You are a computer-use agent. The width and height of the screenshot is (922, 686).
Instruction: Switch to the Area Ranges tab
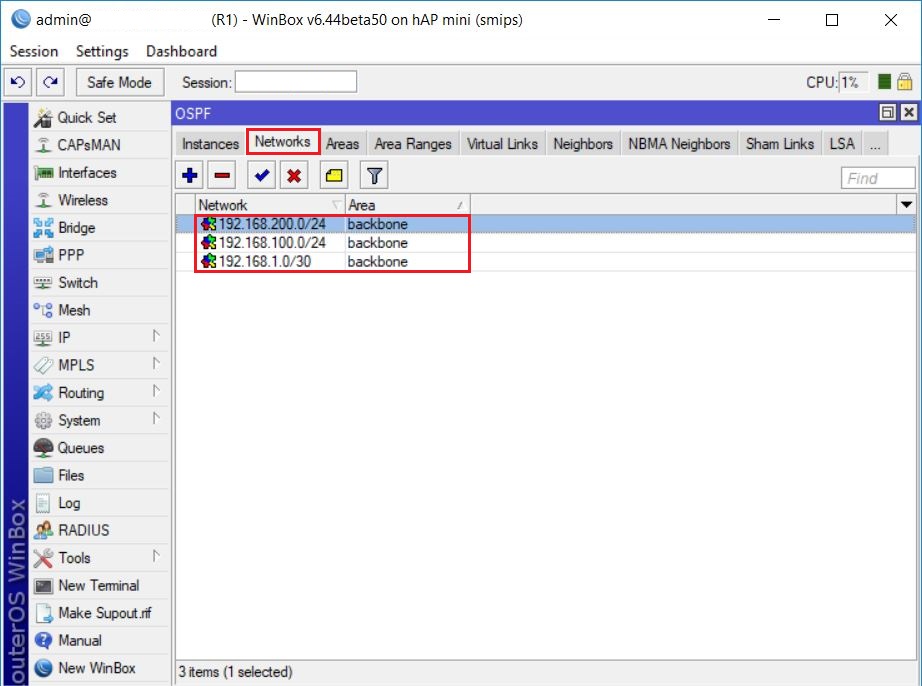[x=413, y=144]
